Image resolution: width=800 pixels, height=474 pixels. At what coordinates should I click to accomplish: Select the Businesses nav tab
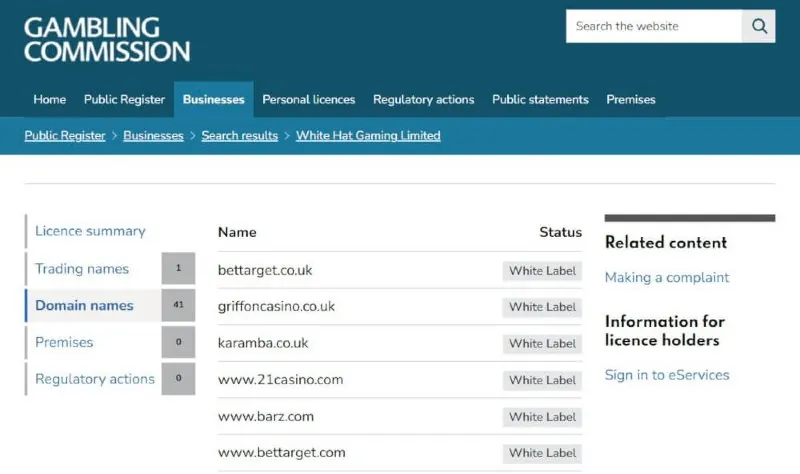pyautogui.click(x=213, y=99)
